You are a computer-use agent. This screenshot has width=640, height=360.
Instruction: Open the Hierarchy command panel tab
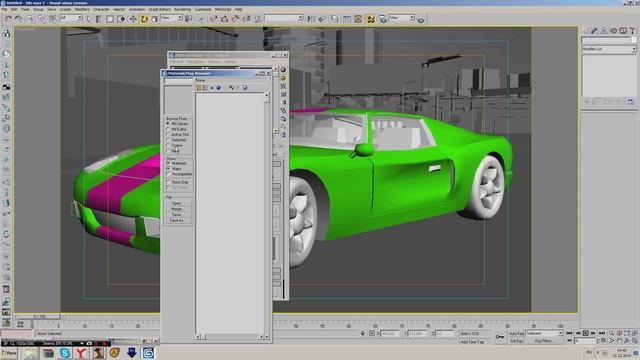point(604,31)
